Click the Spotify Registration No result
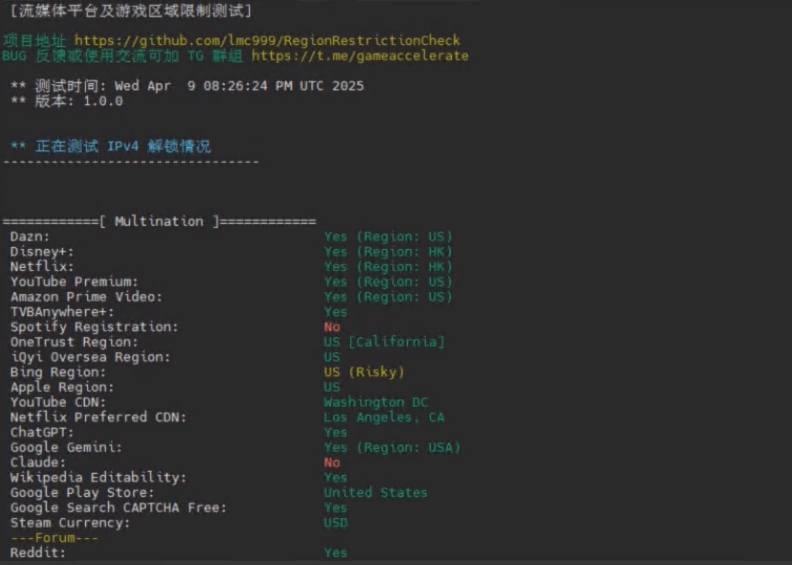Image resolution: width=792 pixels, height=565 pixels. pos(332,327)
